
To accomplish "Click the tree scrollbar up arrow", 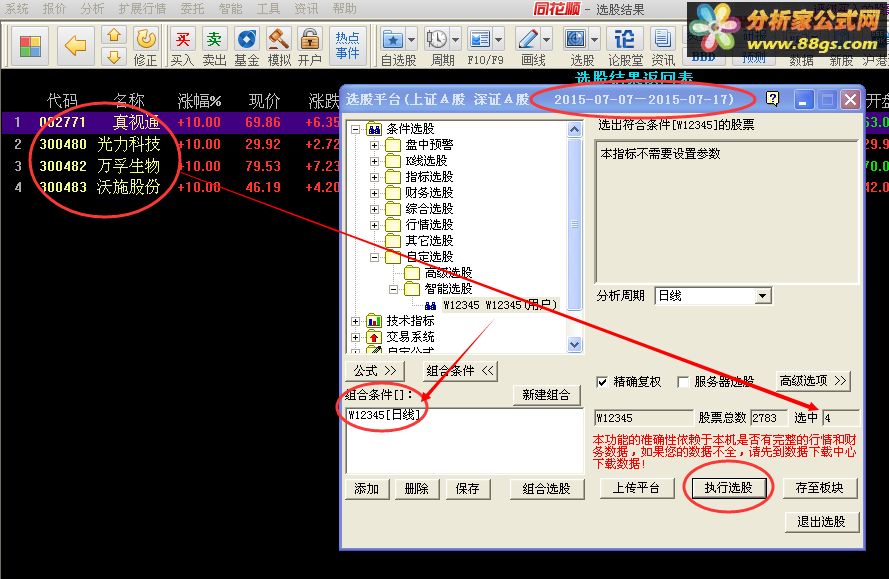I will 574,129.
